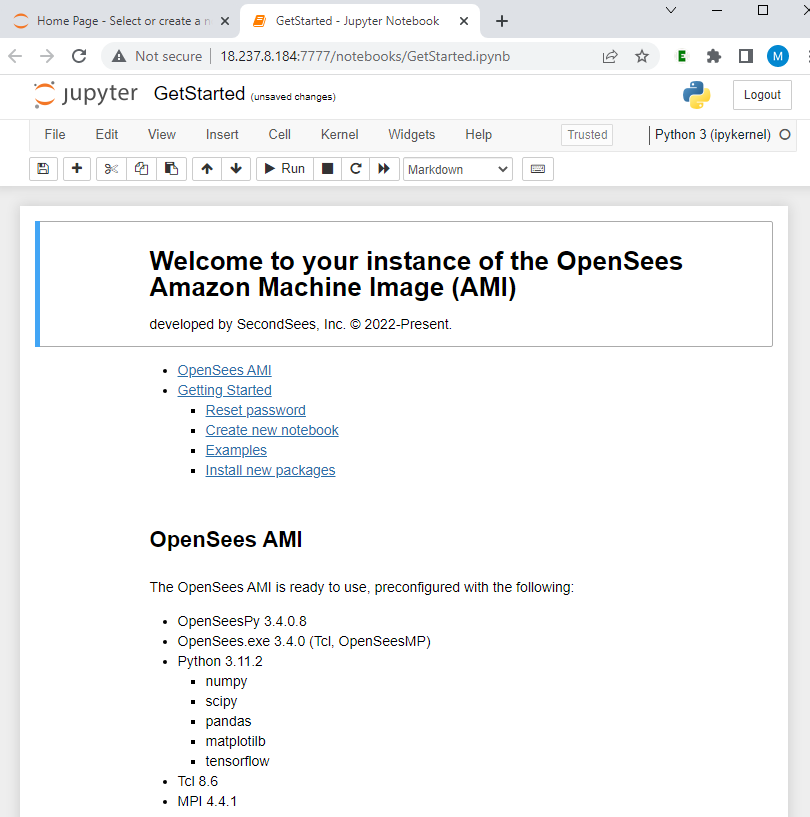Click the Python logo icon
The image size is (810, 817).
tap(696, 95)
